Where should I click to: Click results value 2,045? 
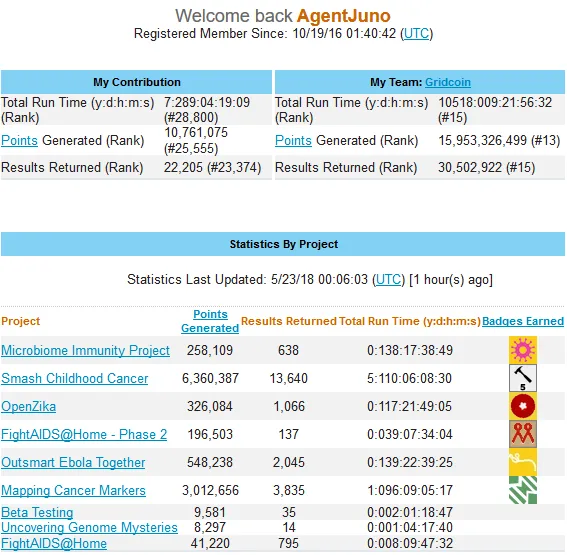(x=289, y=462)
